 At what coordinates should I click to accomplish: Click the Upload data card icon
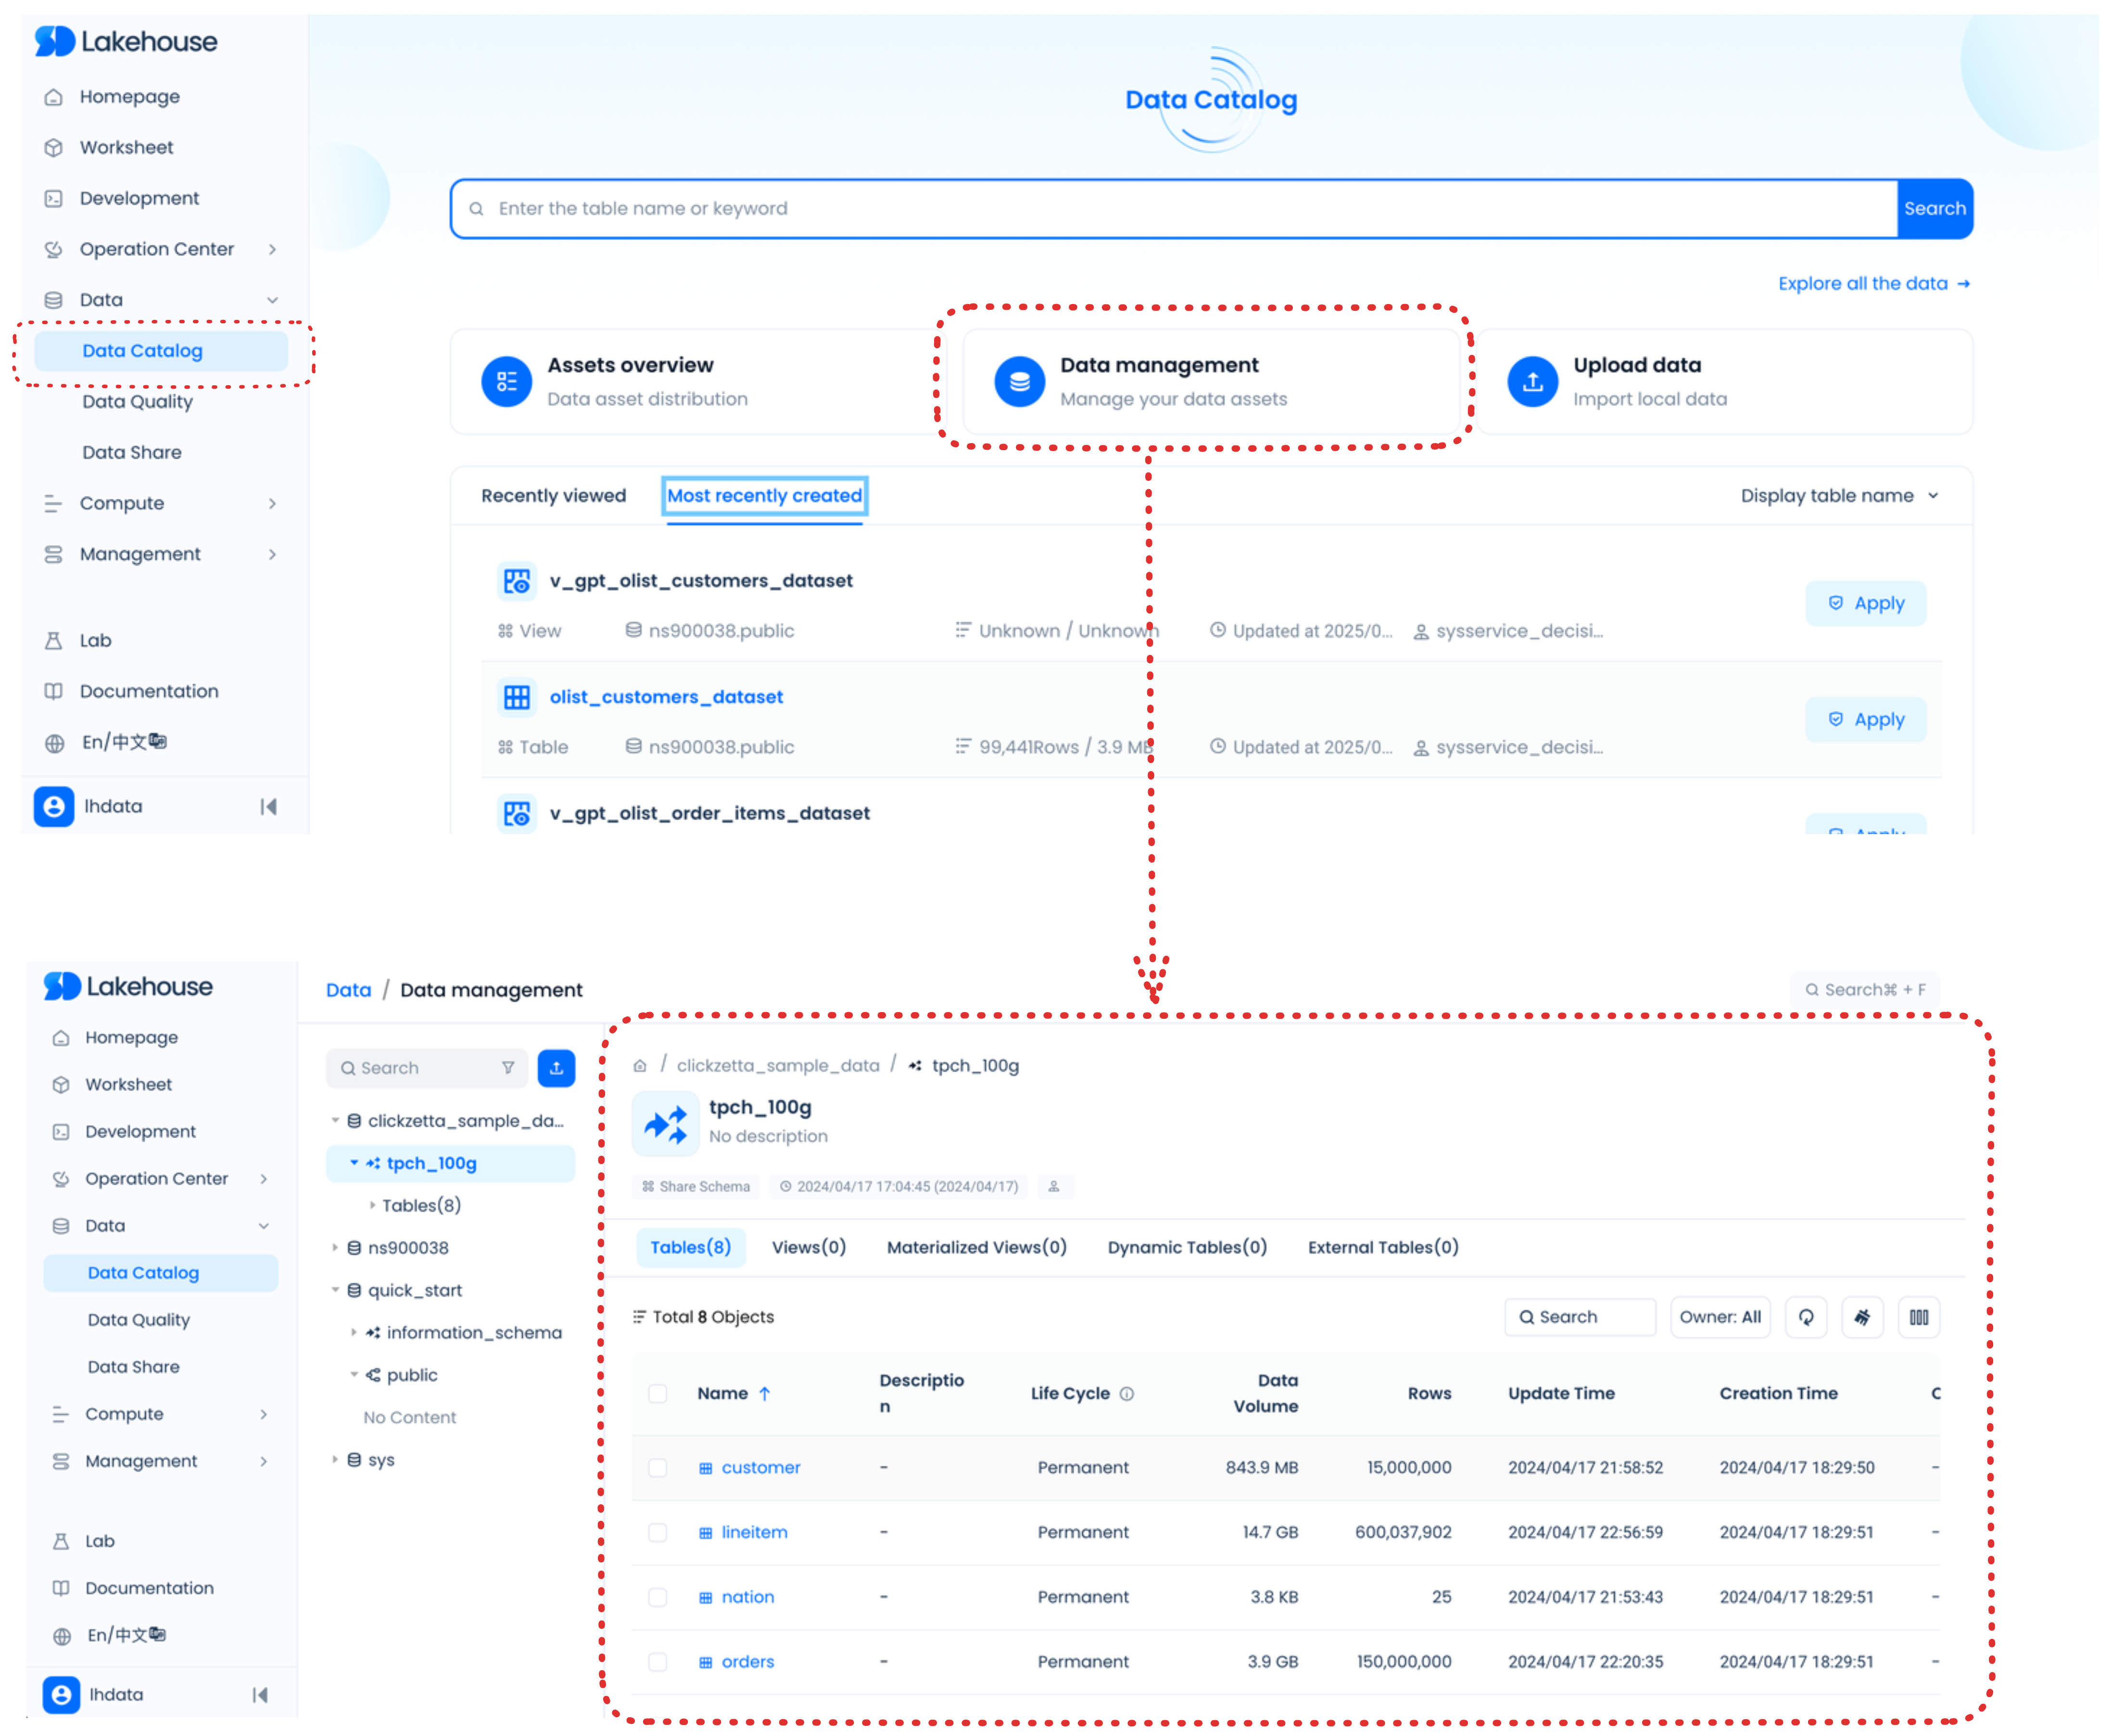(1531, 381)
